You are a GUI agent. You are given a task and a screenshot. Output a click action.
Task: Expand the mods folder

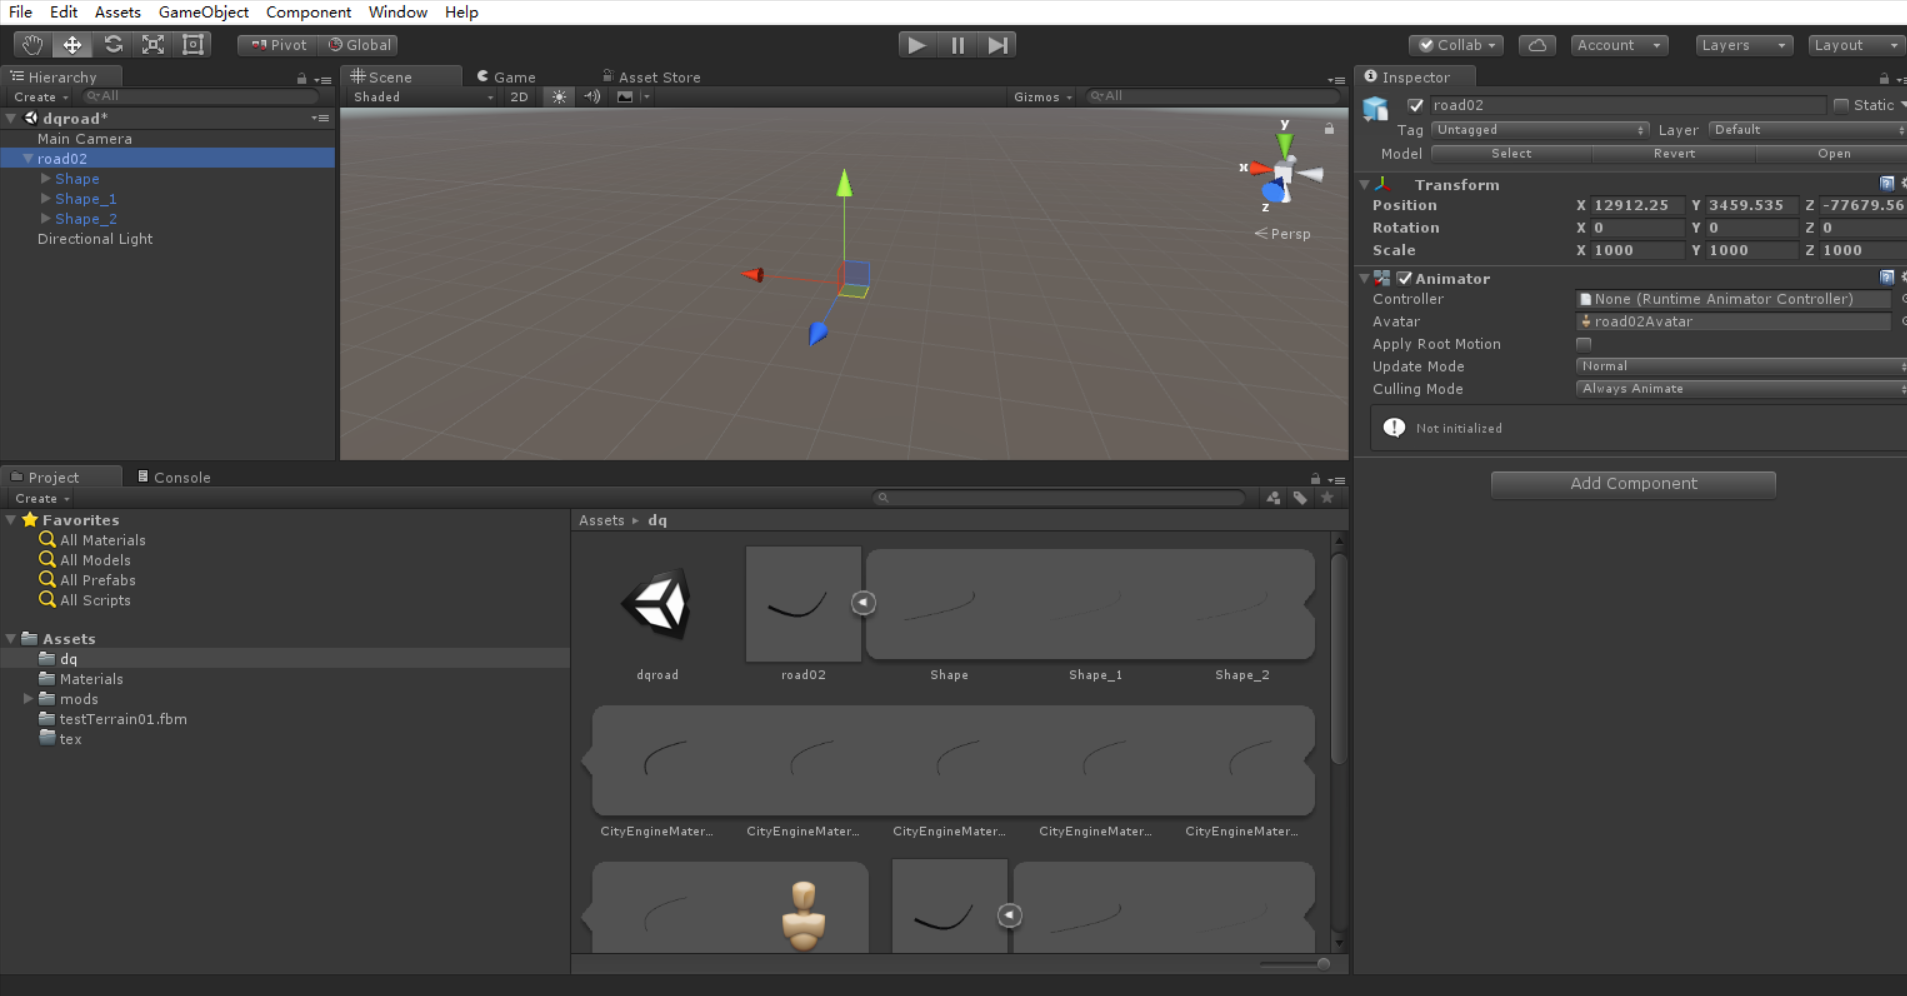[x=28, y=698]
